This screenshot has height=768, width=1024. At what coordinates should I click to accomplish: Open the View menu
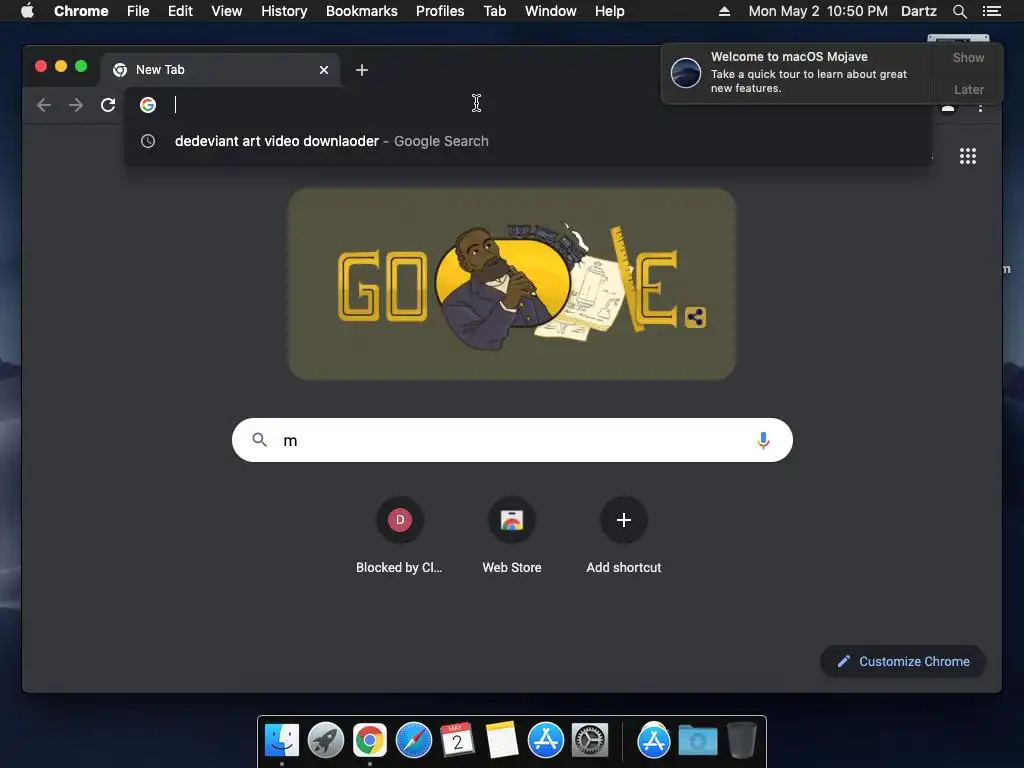(x=227, y=11)
